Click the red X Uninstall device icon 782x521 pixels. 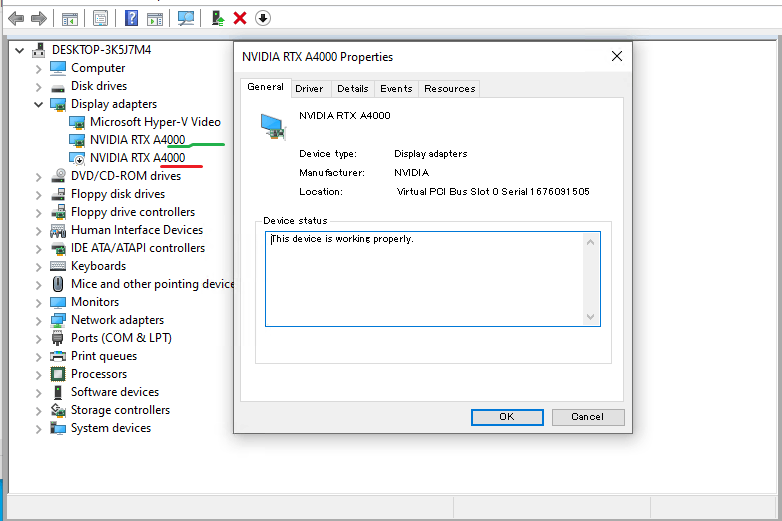[240, 18]
